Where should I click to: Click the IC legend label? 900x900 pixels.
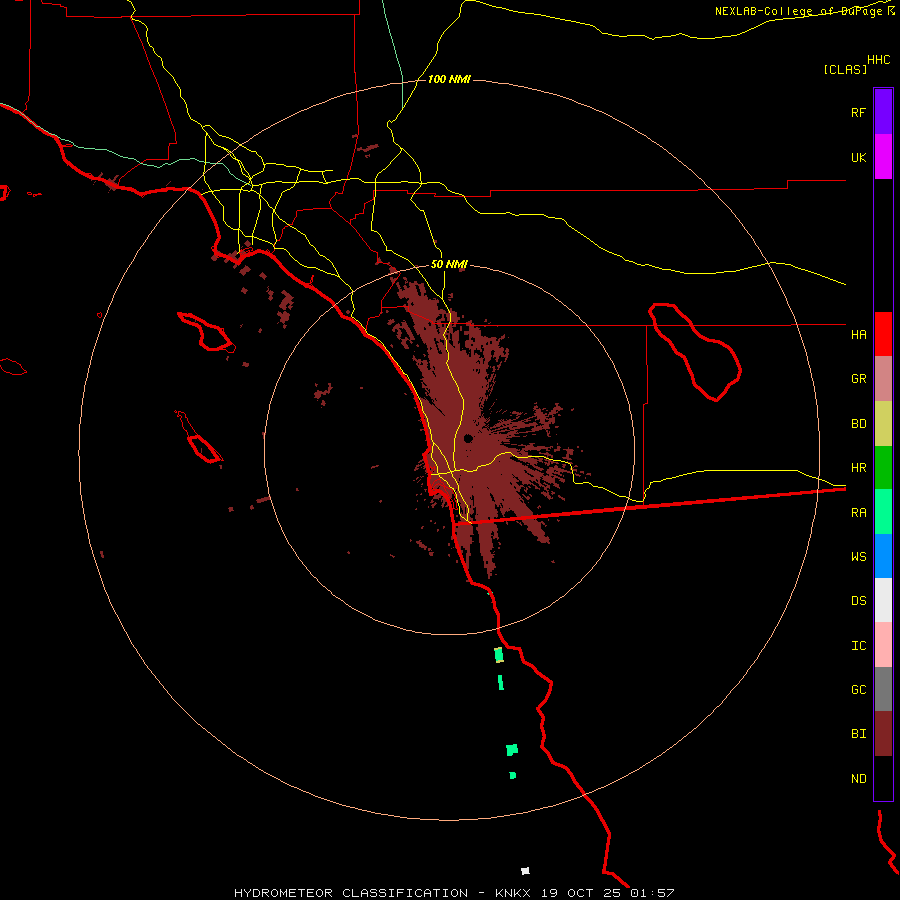858,646
